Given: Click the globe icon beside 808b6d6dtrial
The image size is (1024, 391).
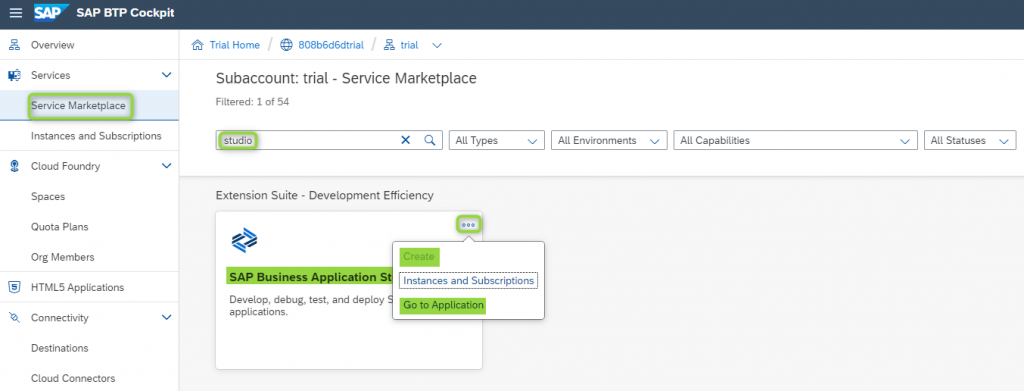Looking at the screenshot, I should coord(286,45).
